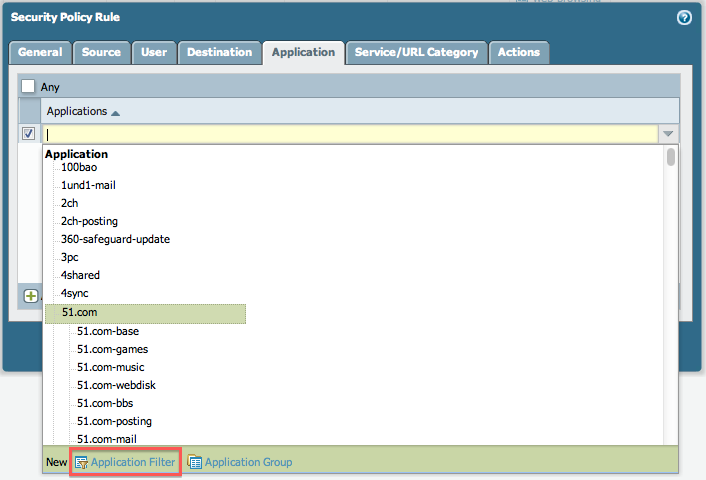The height and width of the screenshot is (480, 706).
Task: Click the Application Filter icon
Action: click(x=81, y=462)
